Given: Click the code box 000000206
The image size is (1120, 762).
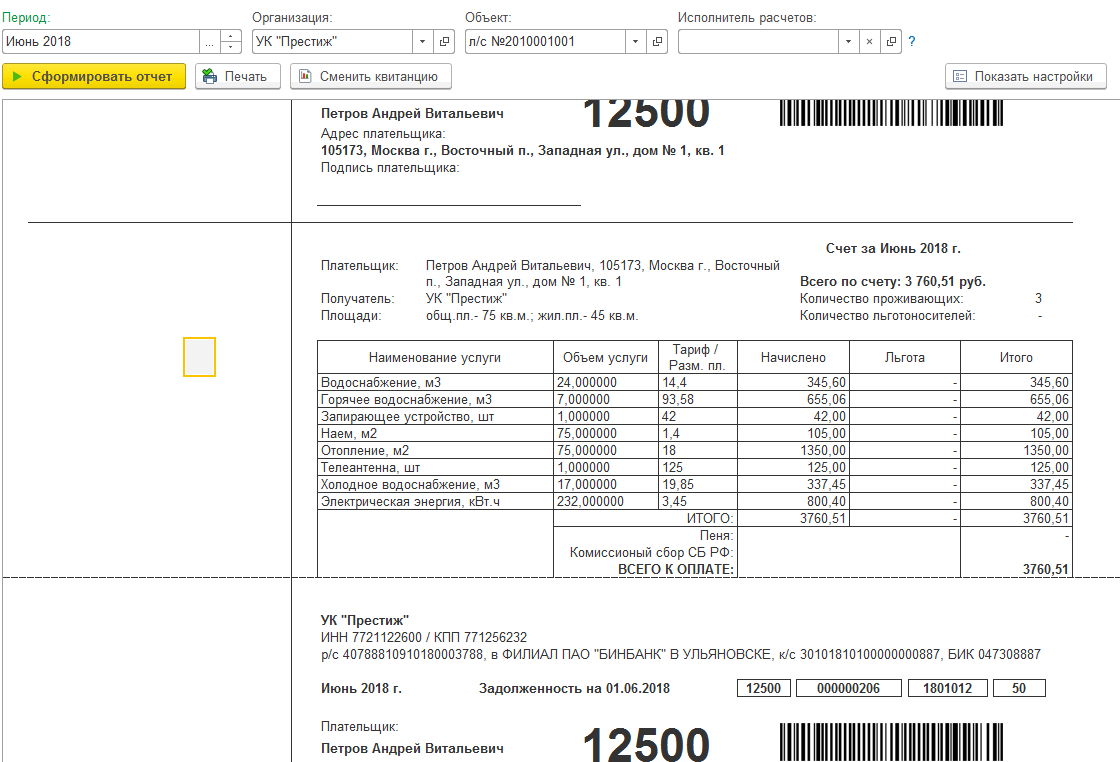Looking at the screenshot, I should pos(849,688).
